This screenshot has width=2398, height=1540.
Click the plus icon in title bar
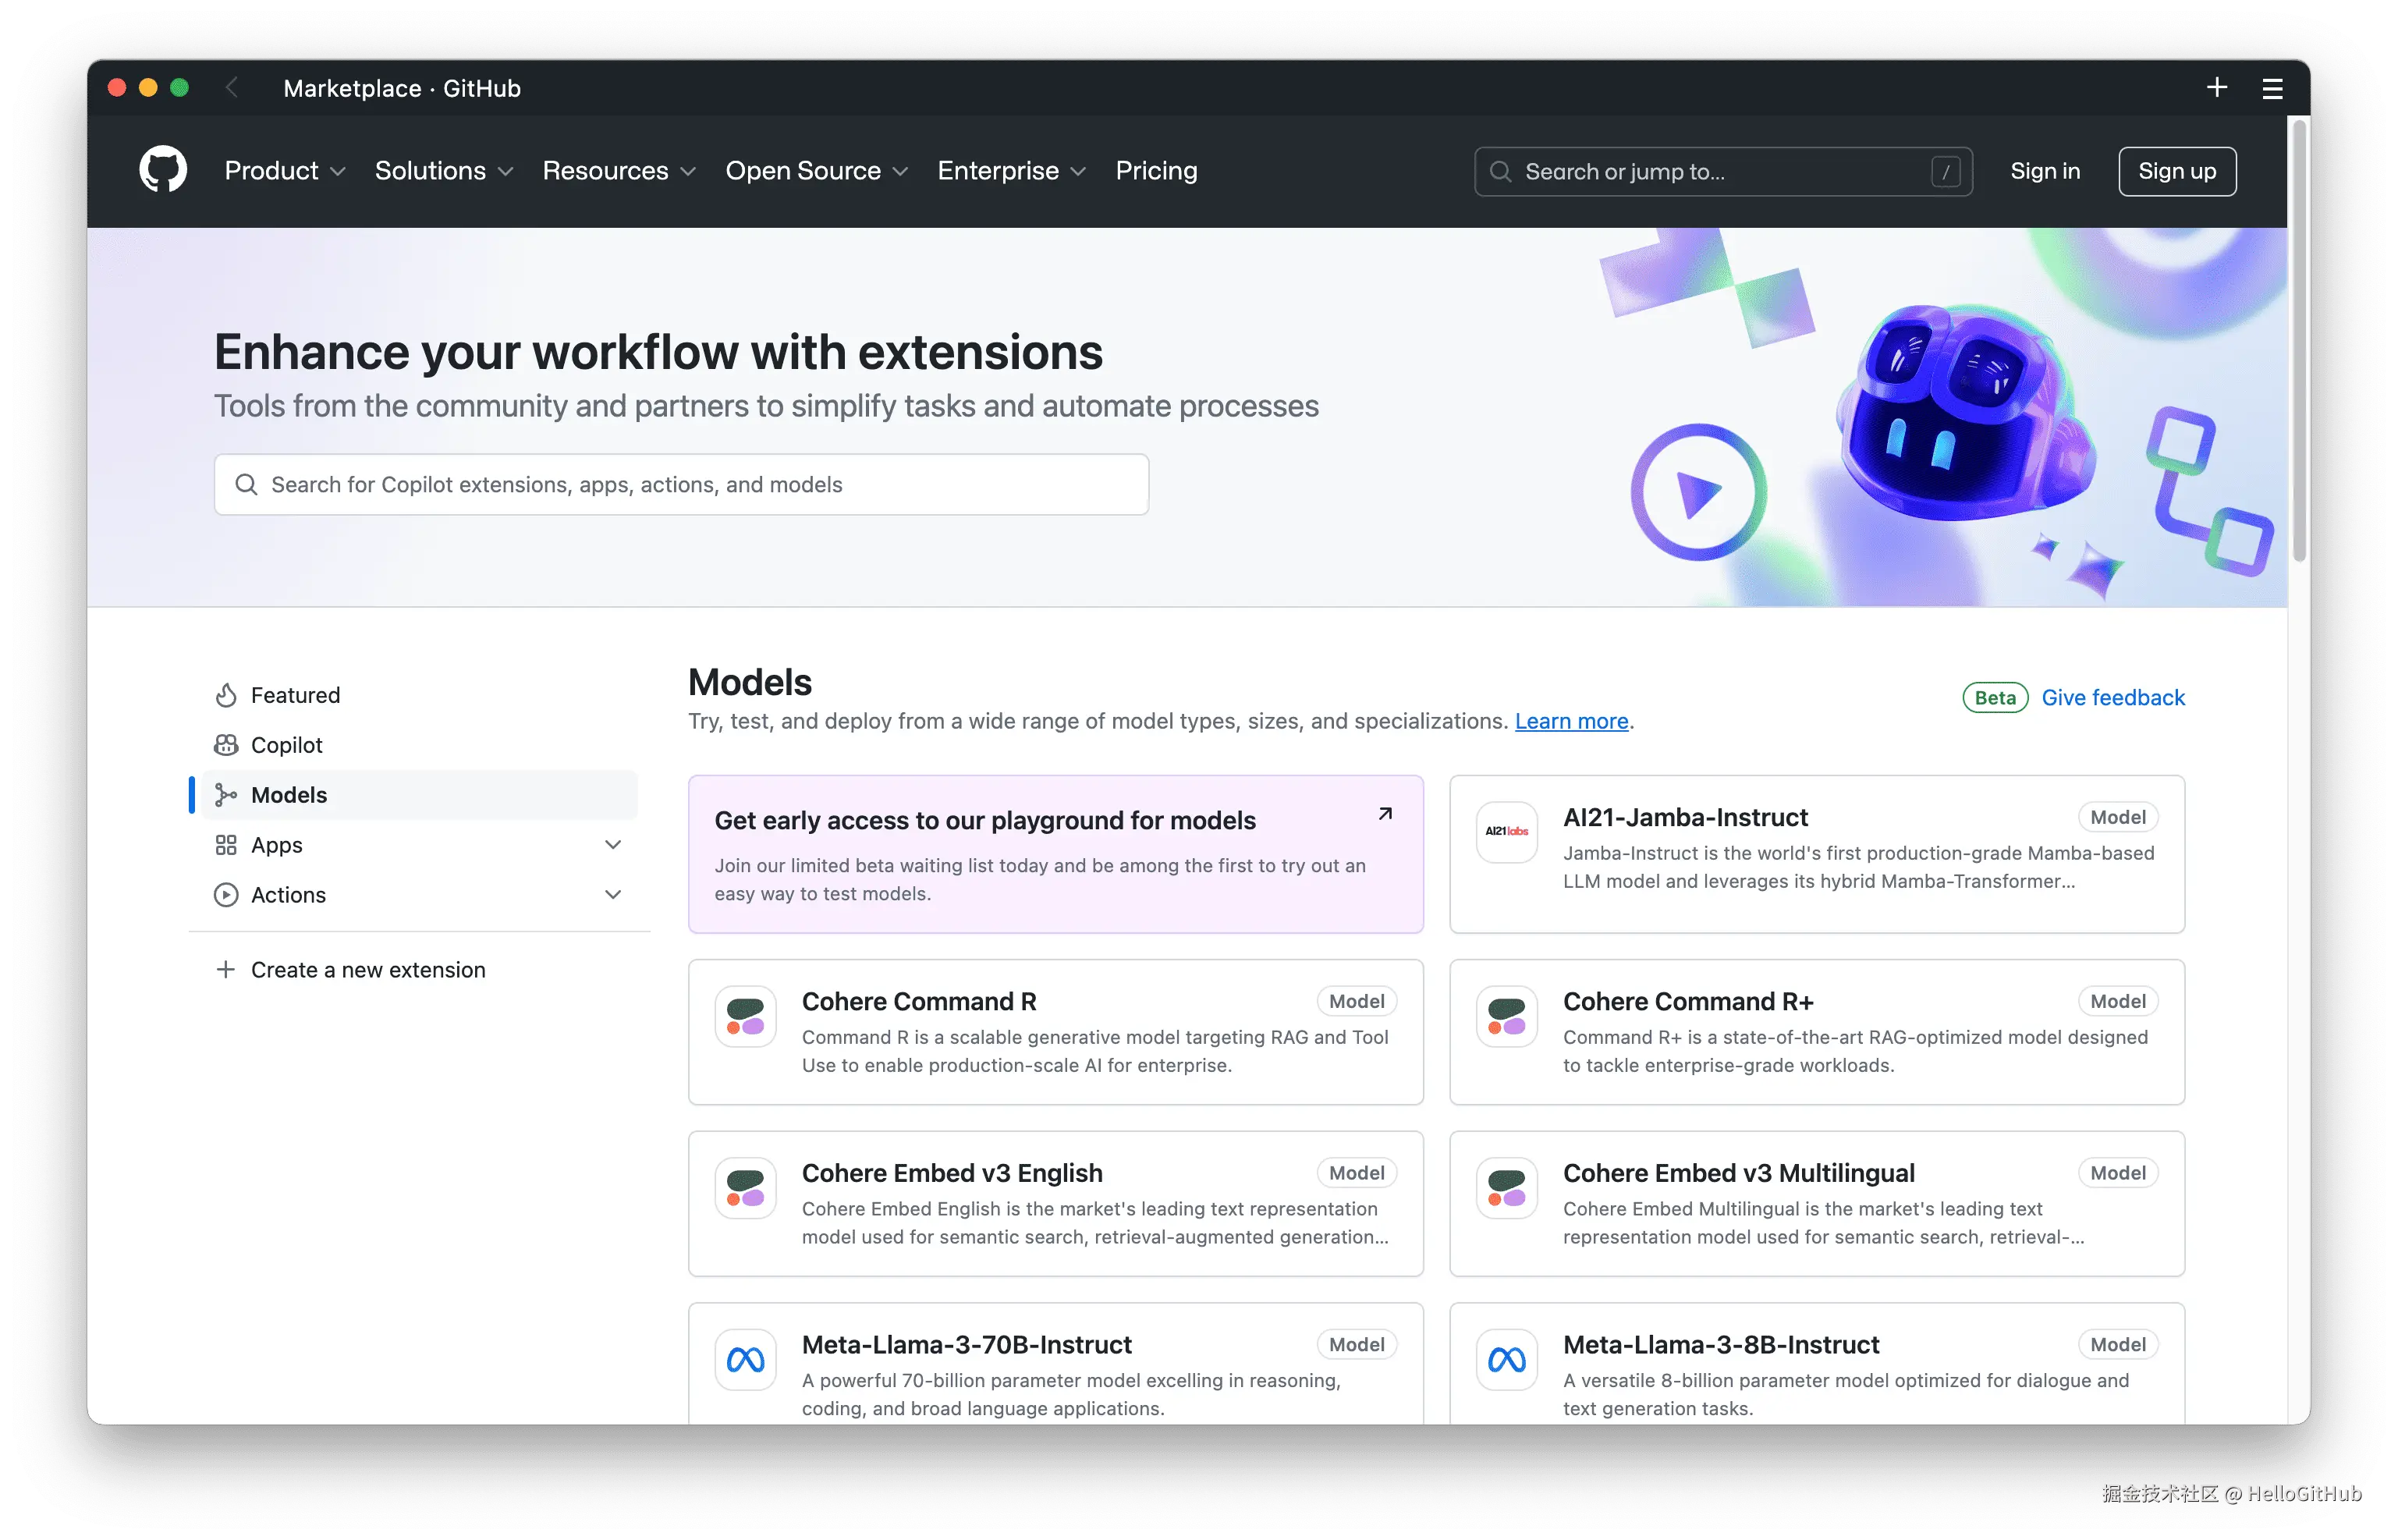click(x=2216, y=88)
